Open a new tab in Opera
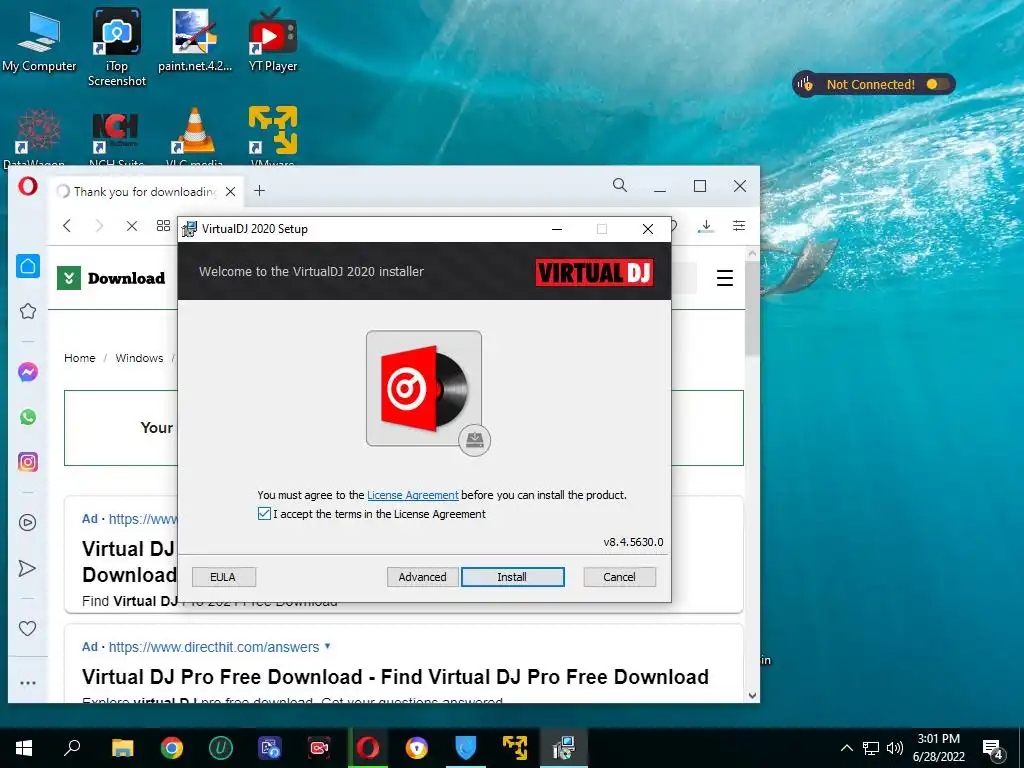The width and height of the screenshot is (1024, 768). [259, 190]
